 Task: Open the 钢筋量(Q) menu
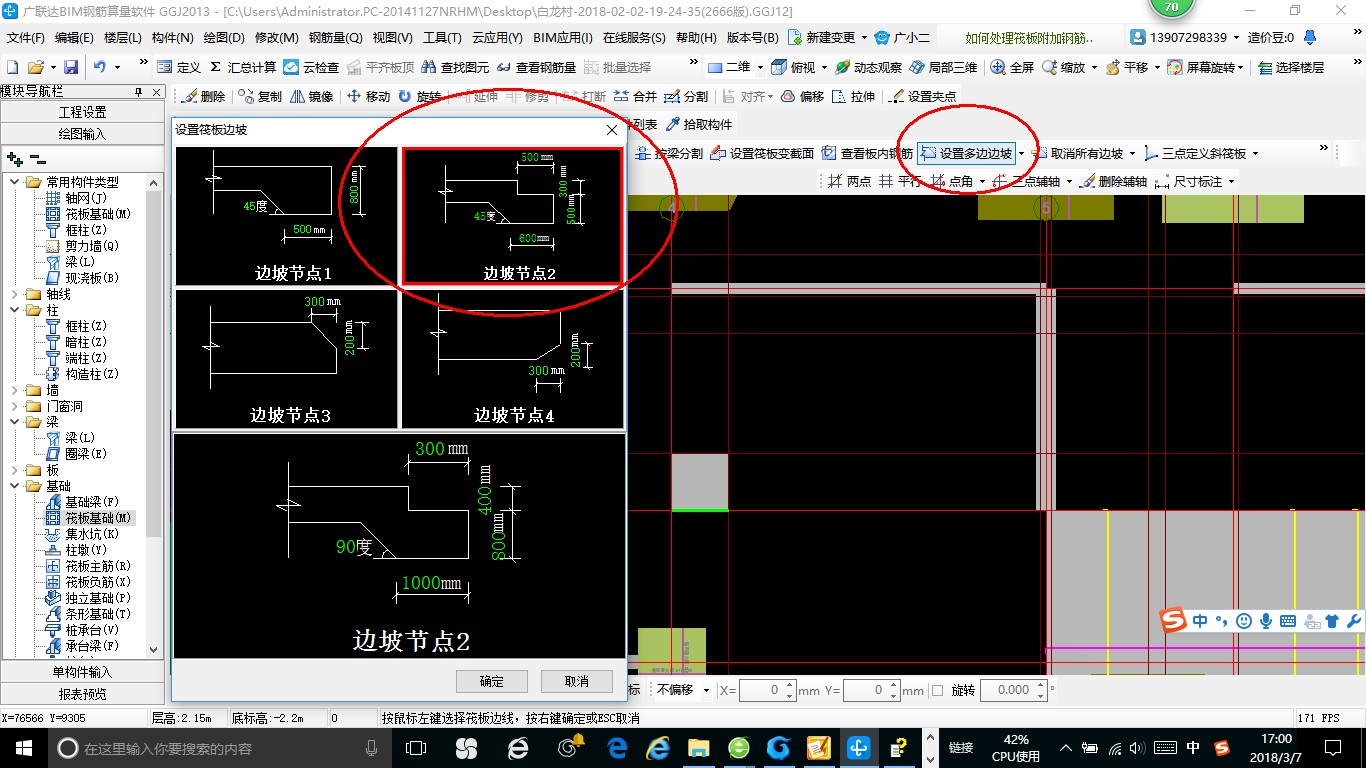pyautogui.click(x=335, y=38)
